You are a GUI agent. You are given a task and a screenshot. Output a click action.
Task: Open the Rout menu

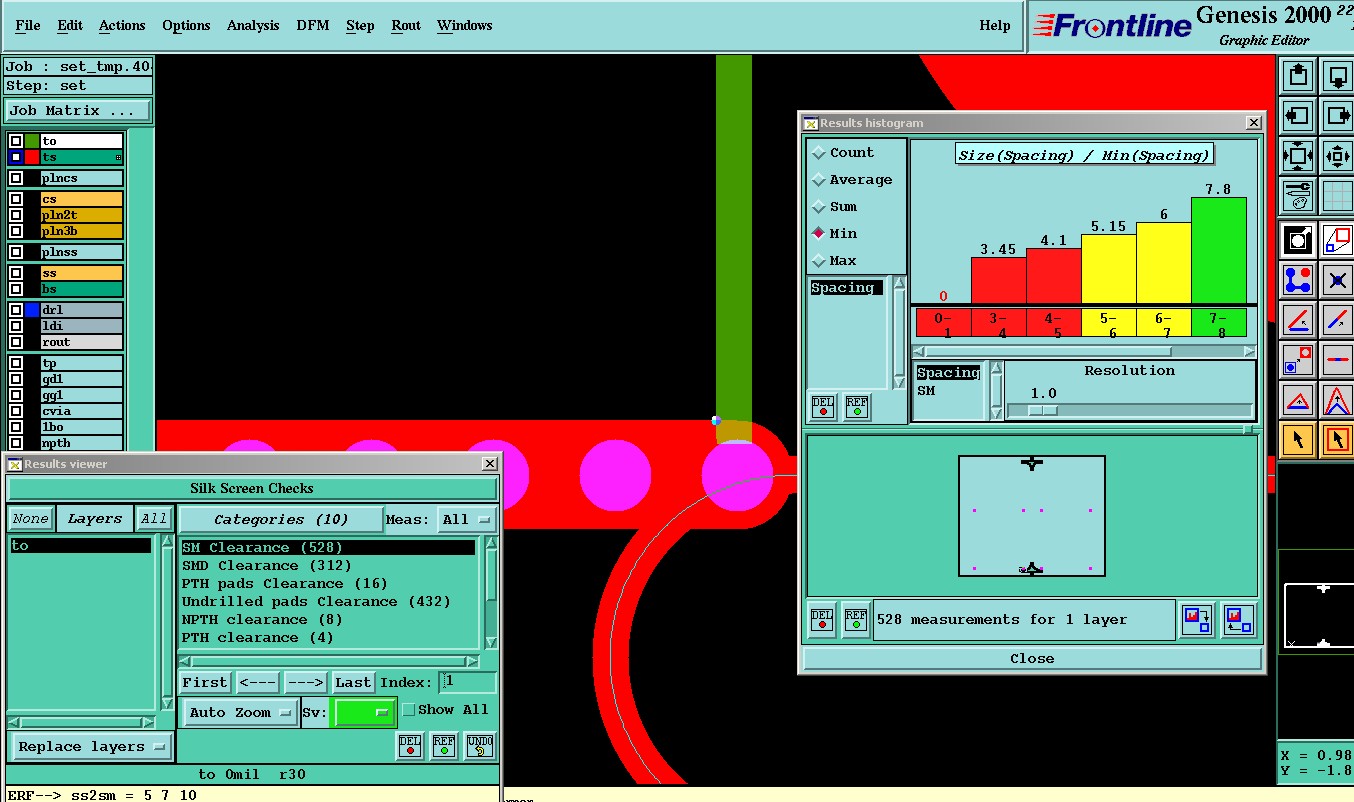pos(406,26)
